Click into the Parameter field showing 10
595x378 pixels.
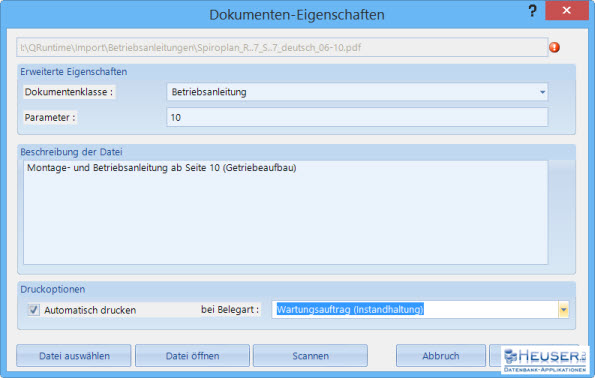357,117
